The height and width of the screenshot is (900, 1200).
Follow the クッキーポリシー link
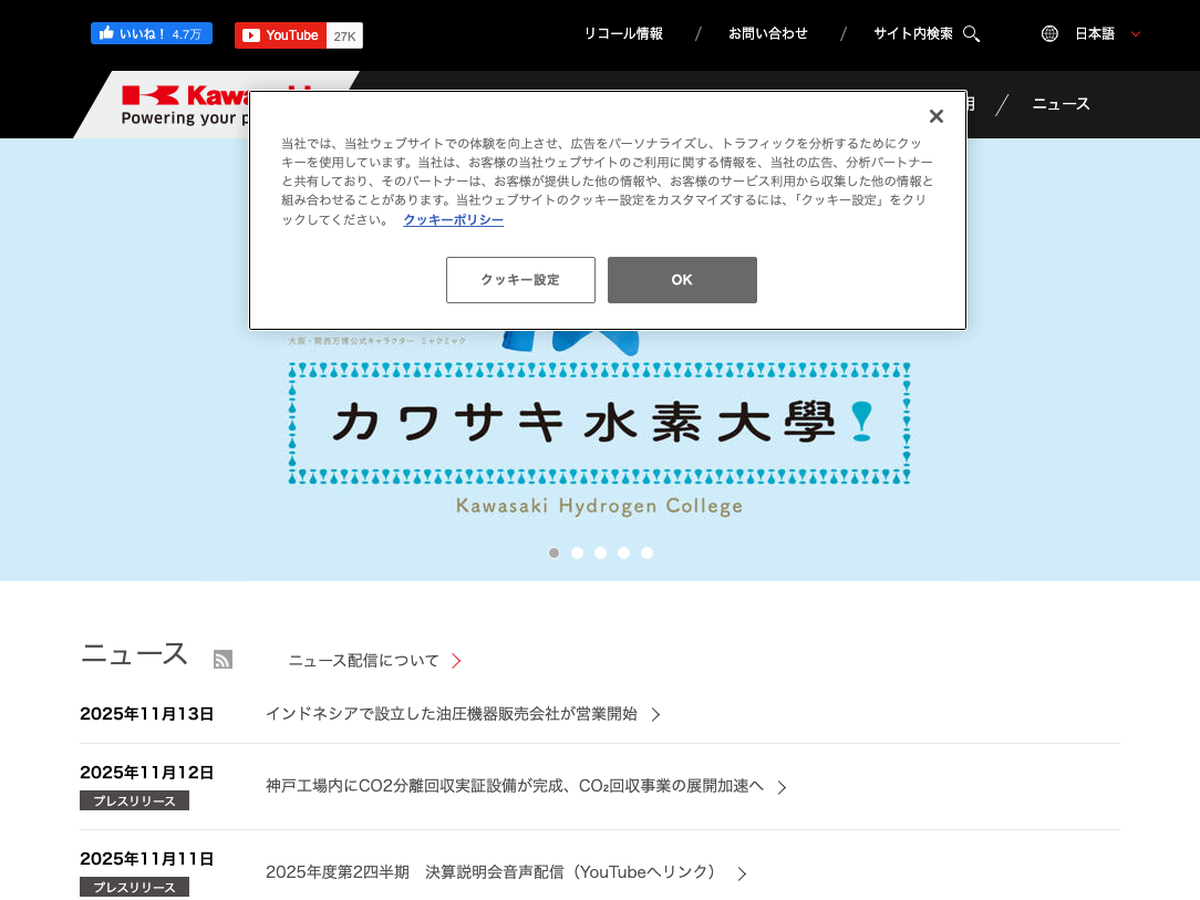coord(453,220)
